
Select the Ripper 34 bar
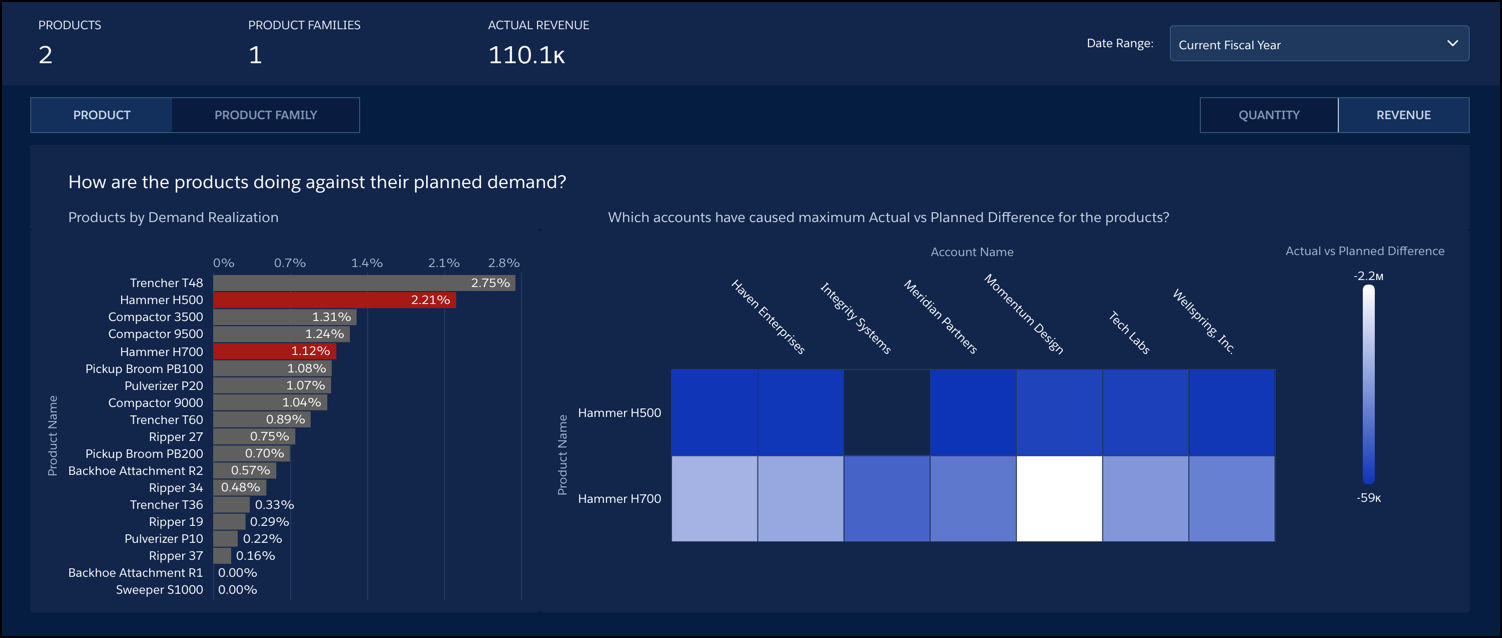coord(239,487)
